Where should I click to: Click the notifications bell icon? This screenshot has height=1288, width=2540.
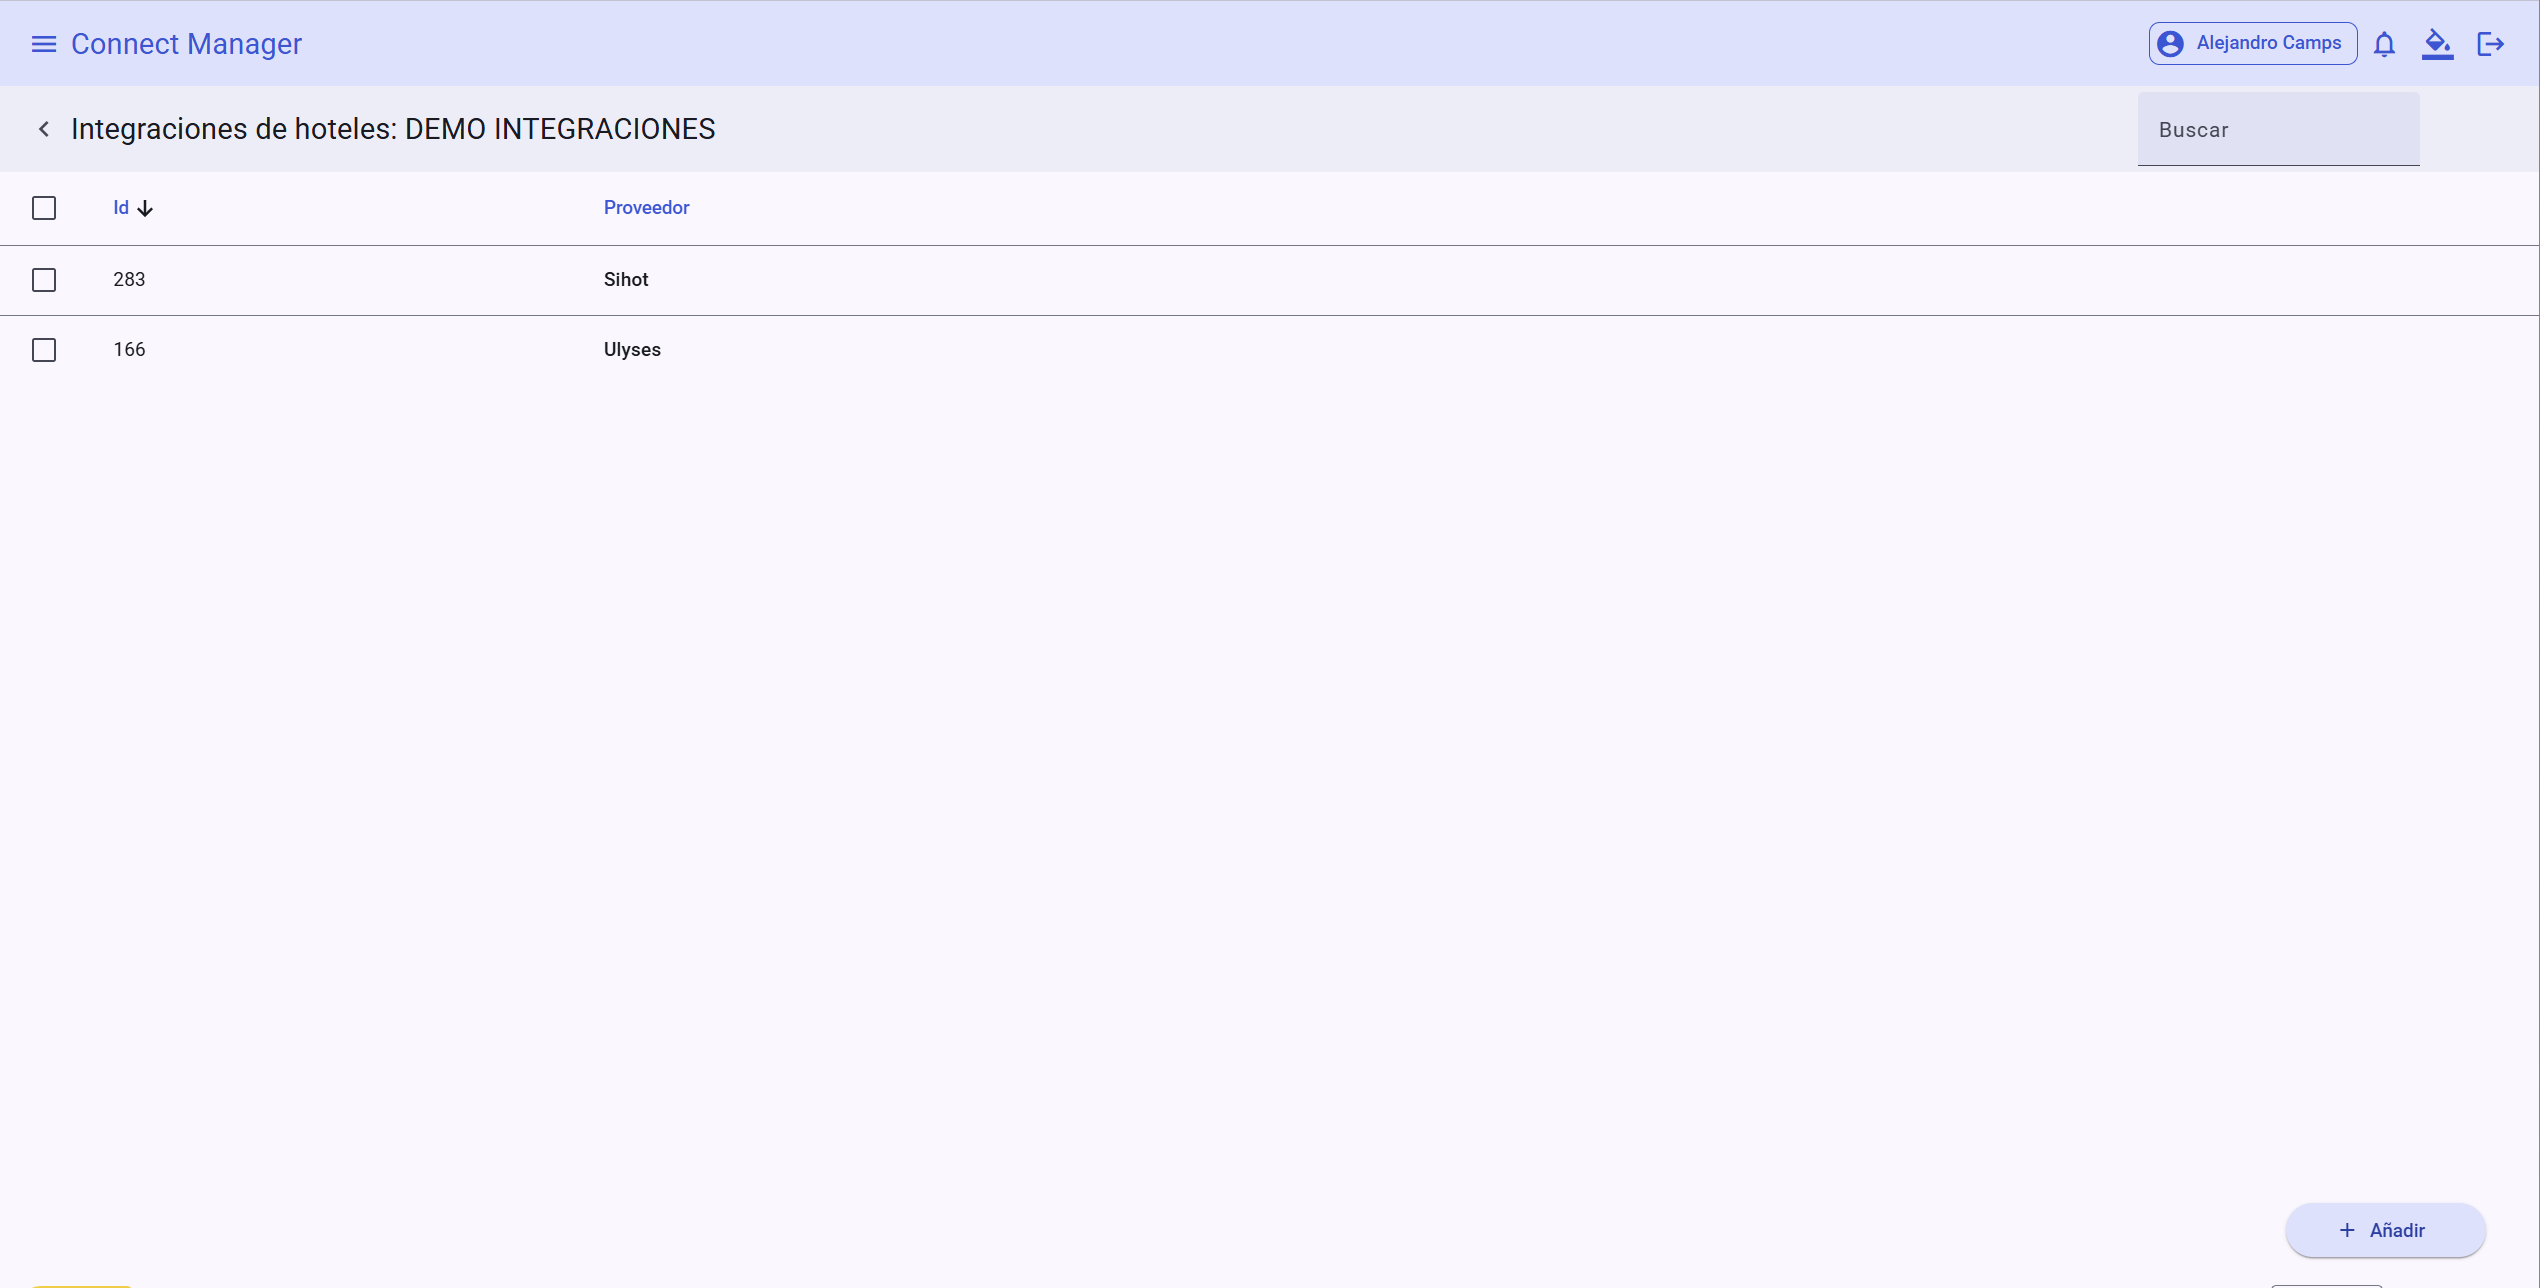point(2384,44)
